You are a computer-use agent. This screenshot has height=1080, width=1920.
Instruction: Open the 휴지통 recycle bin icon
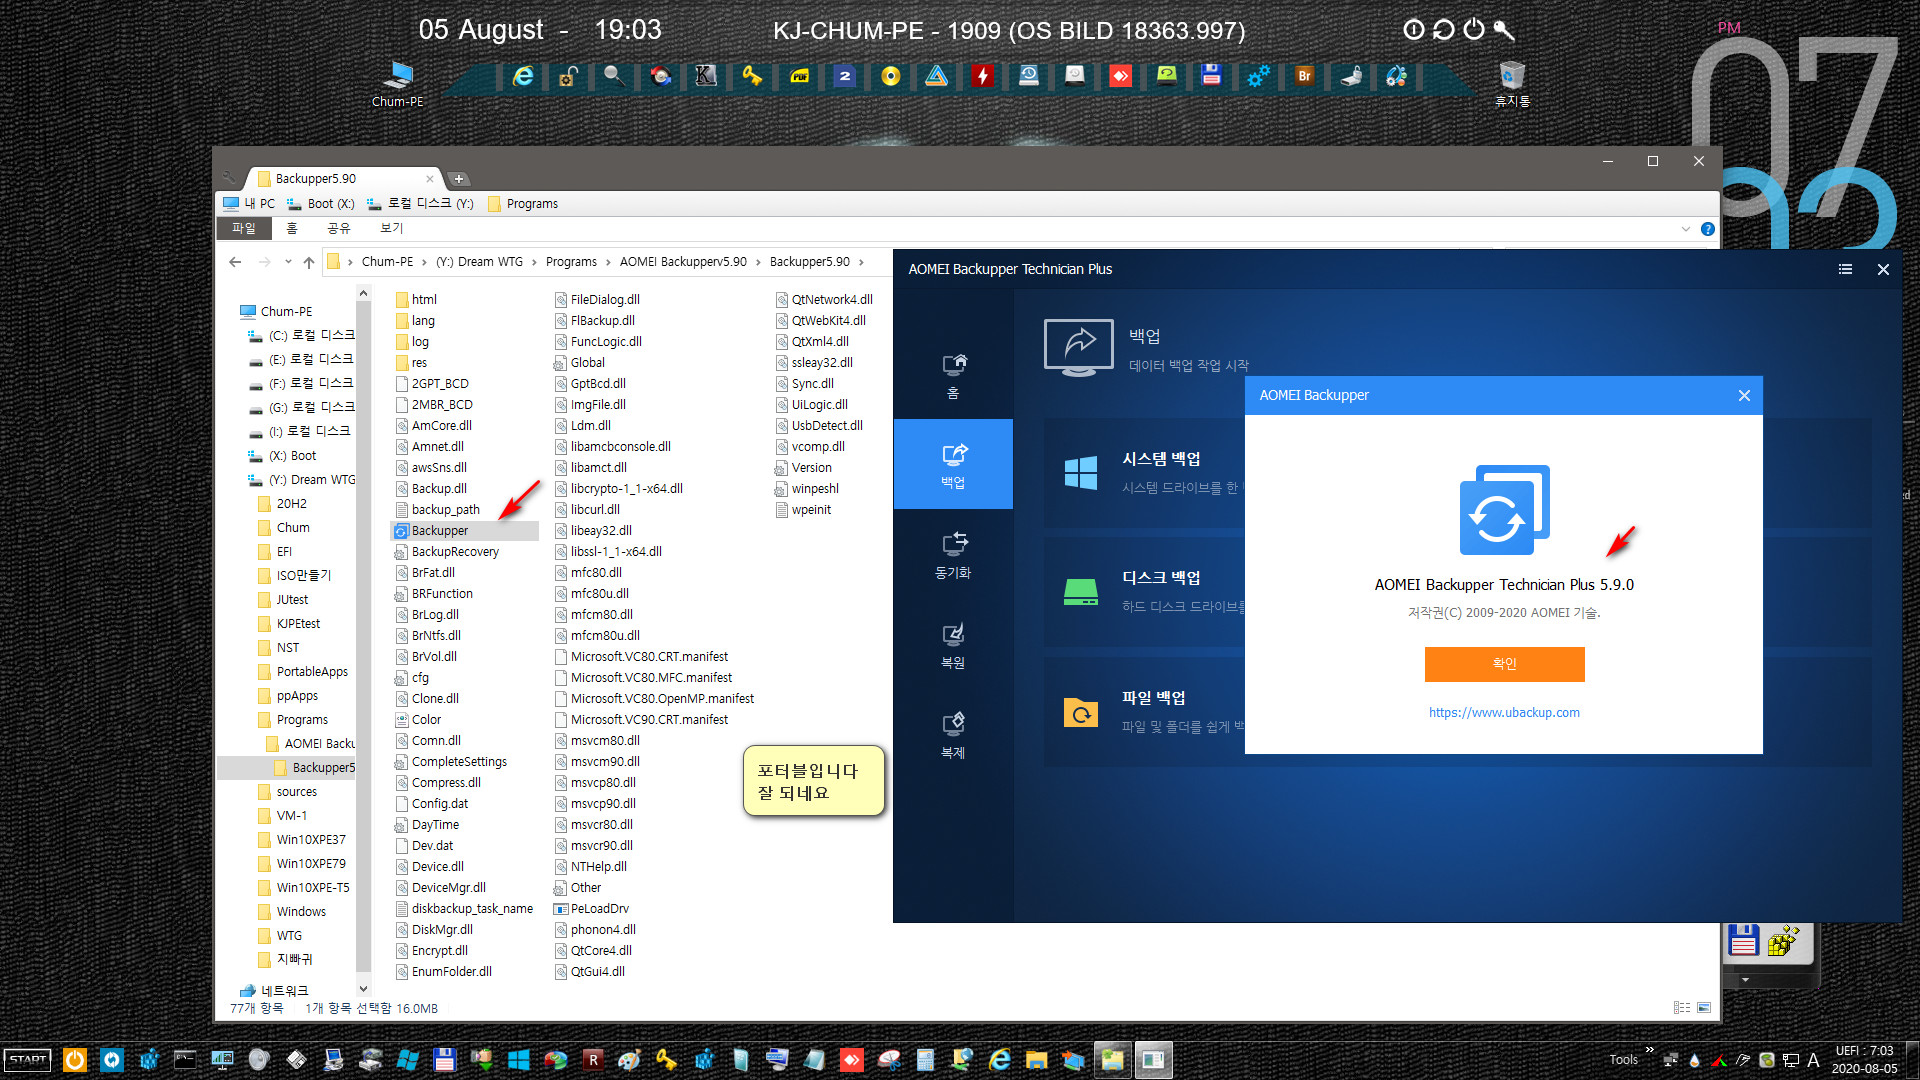pos(1512,84)
